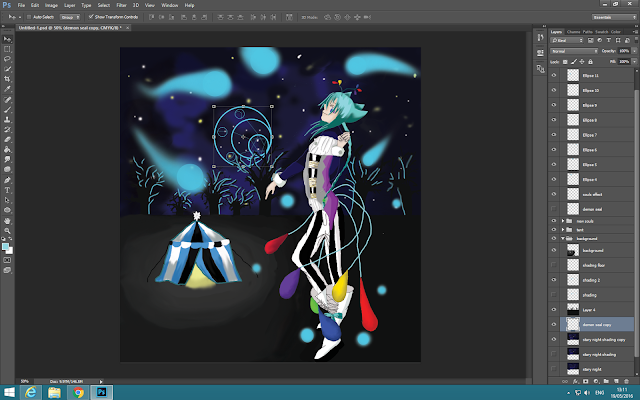Open the Fill slider dropdown arrow
Screen dimensions: 640x400
pos(634,62)
